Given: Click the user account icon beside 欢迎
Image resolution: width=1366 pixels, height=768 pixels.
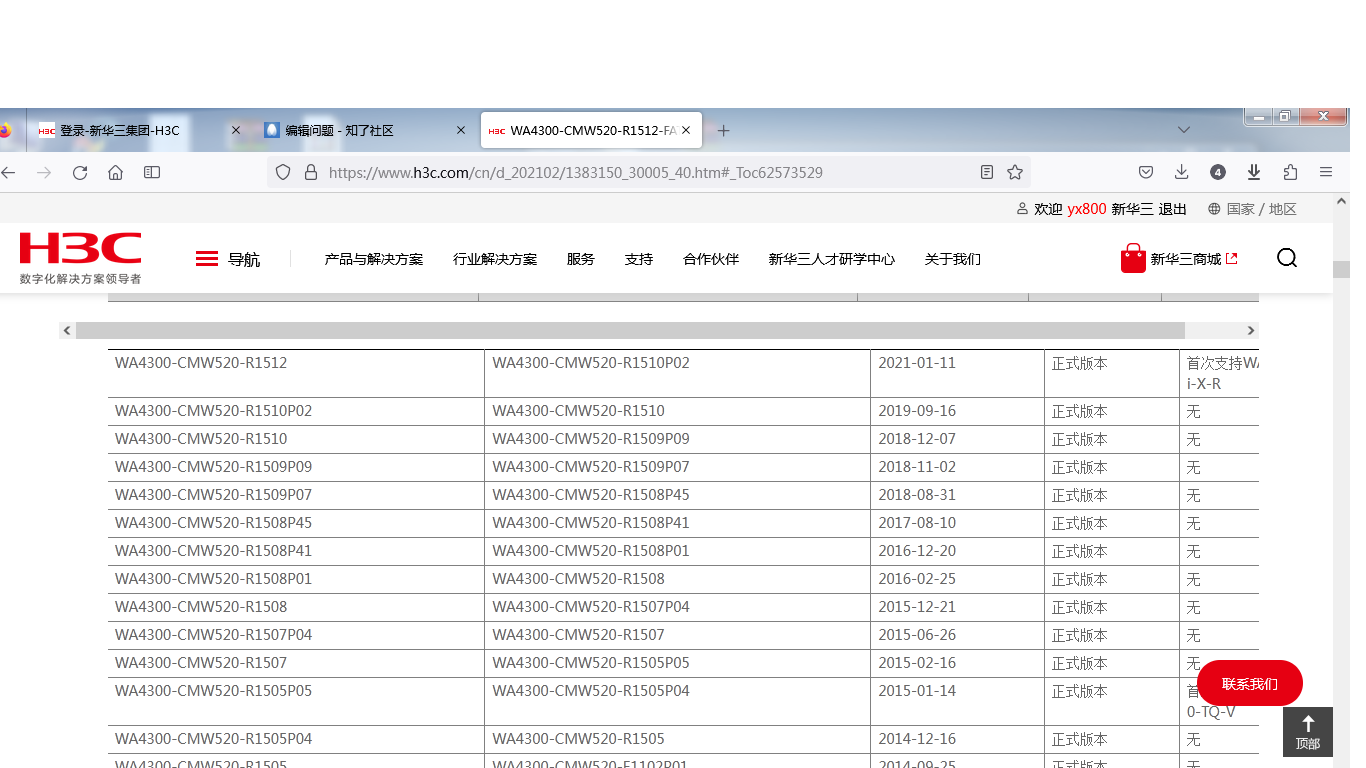Looking at the screenshot, I should [1022, 209].
